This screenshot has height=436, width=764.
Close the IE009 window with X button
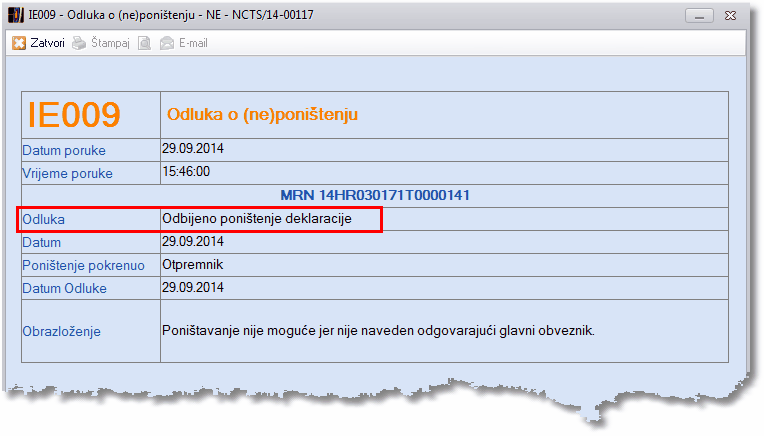(730, 16)
